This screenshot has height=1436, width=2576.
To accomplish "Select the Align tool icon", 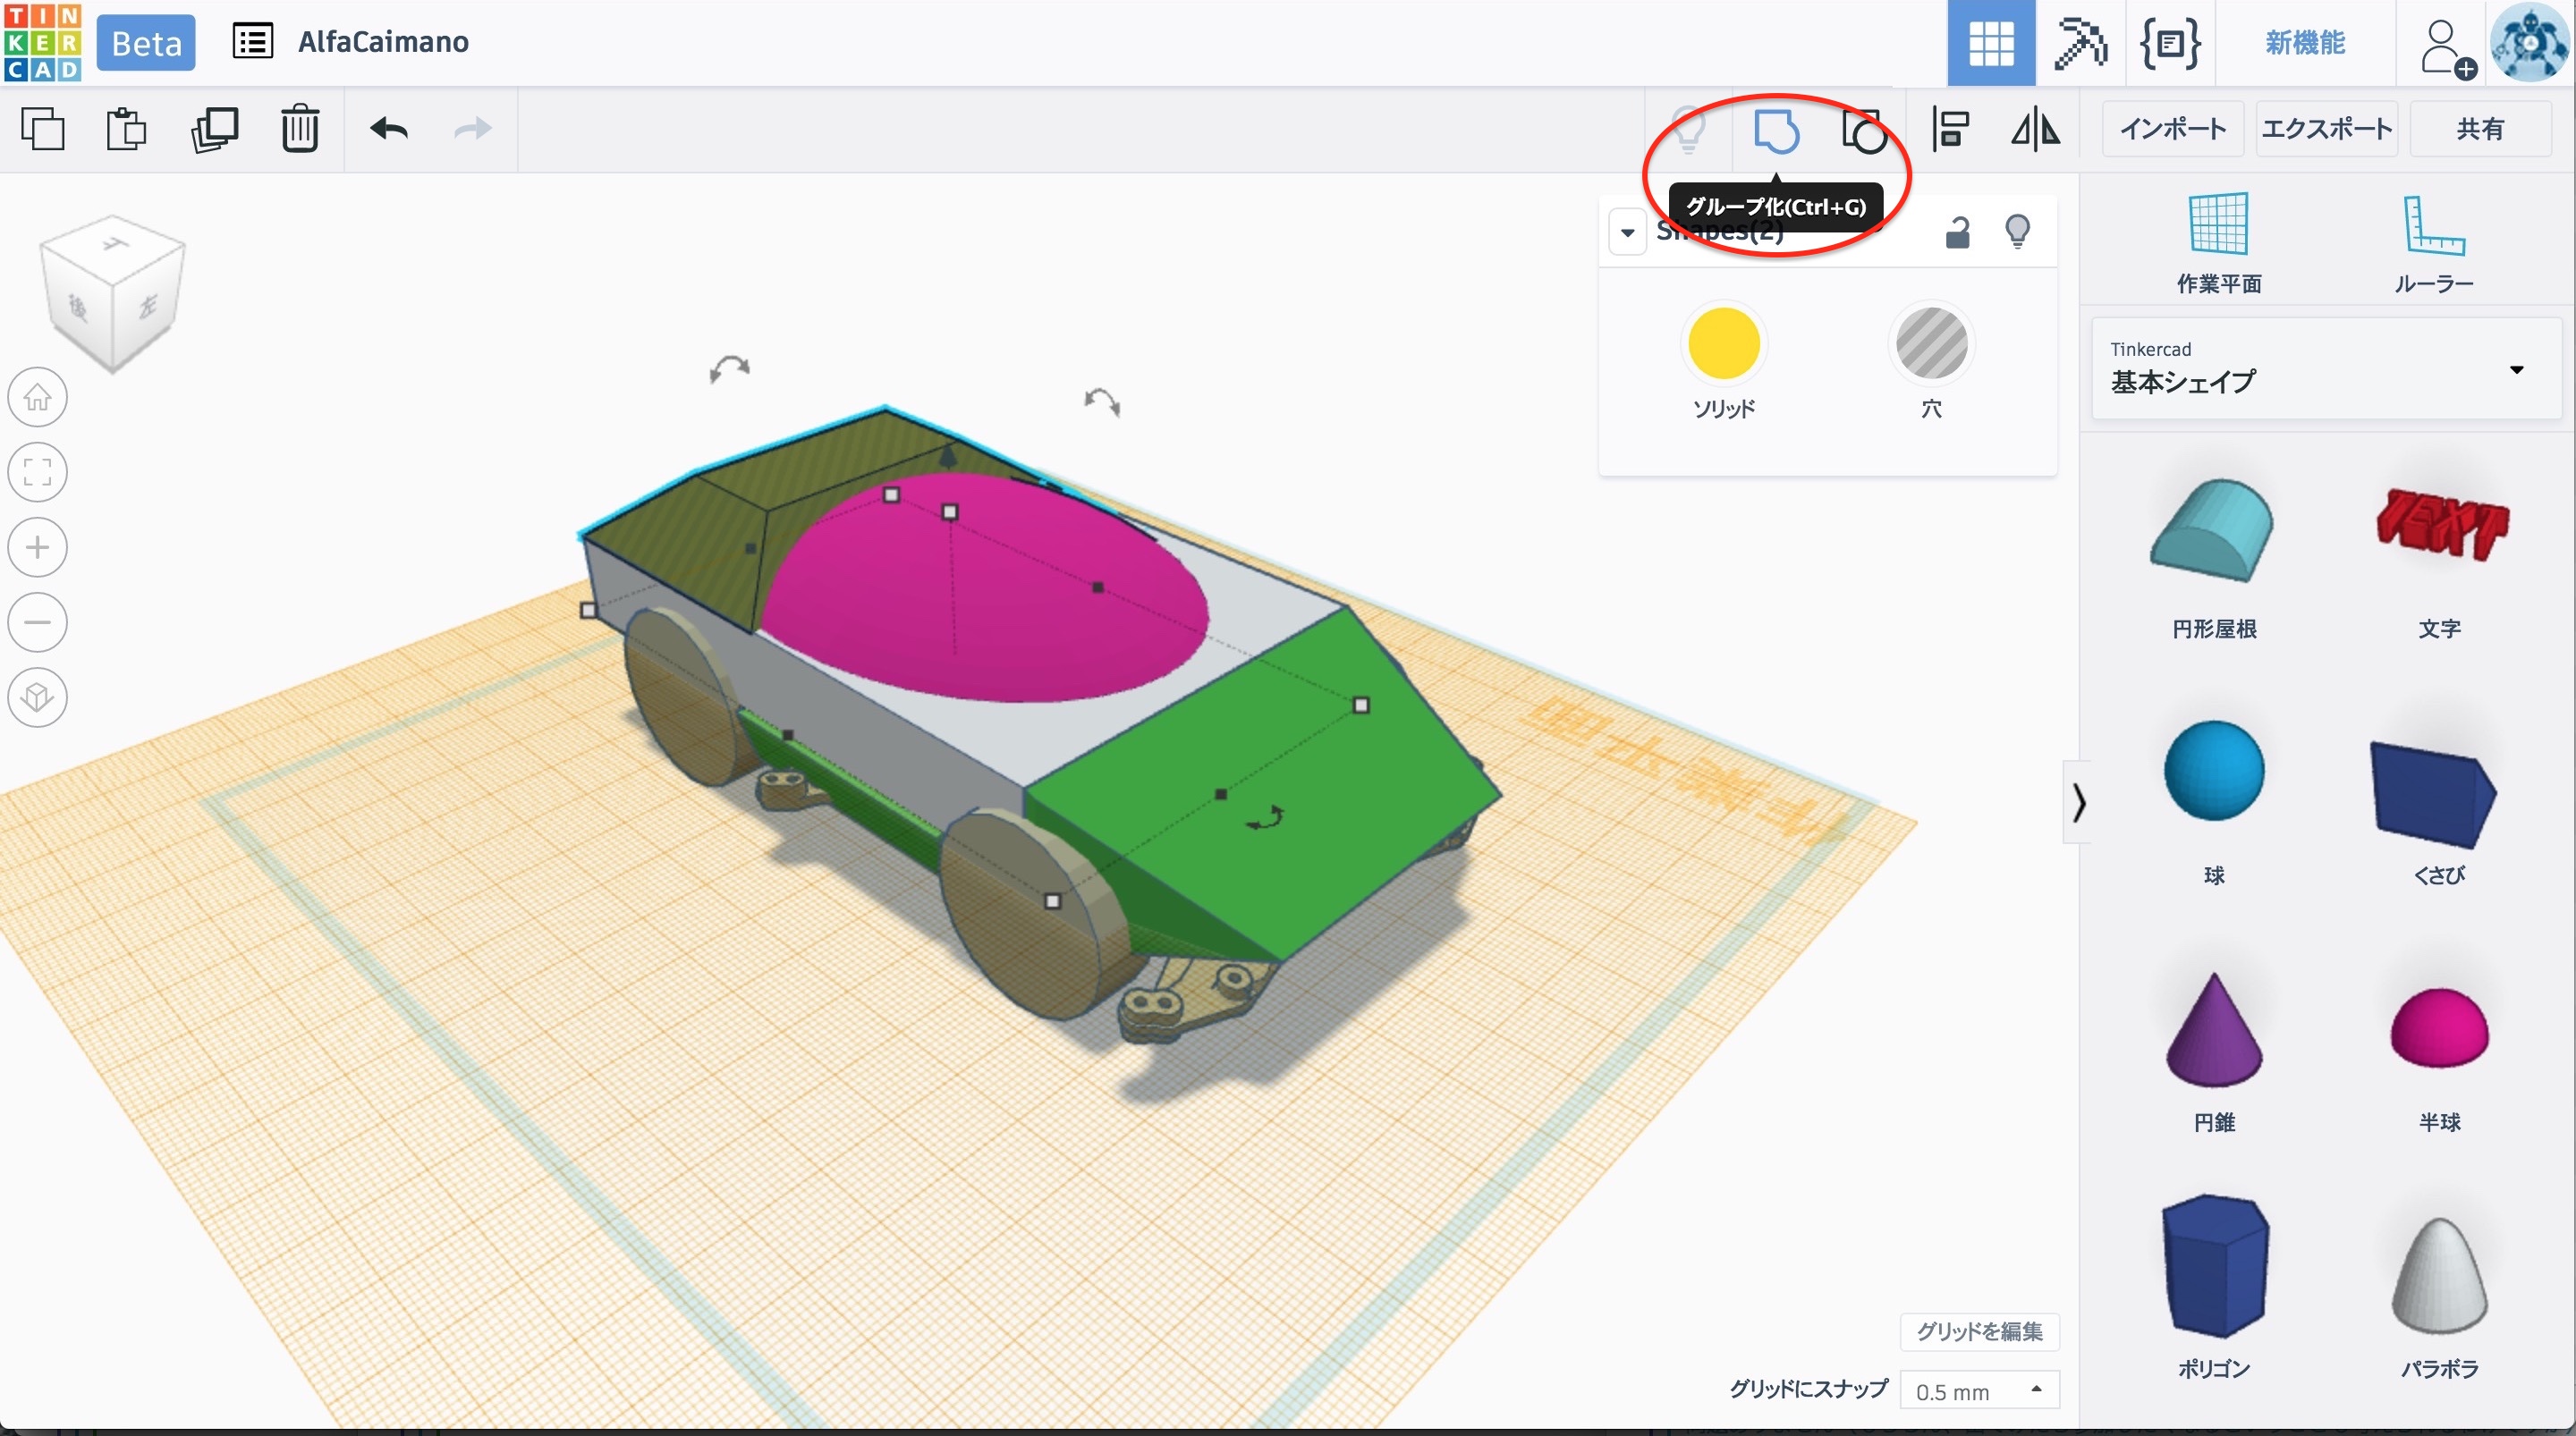I will point(1950,129).
